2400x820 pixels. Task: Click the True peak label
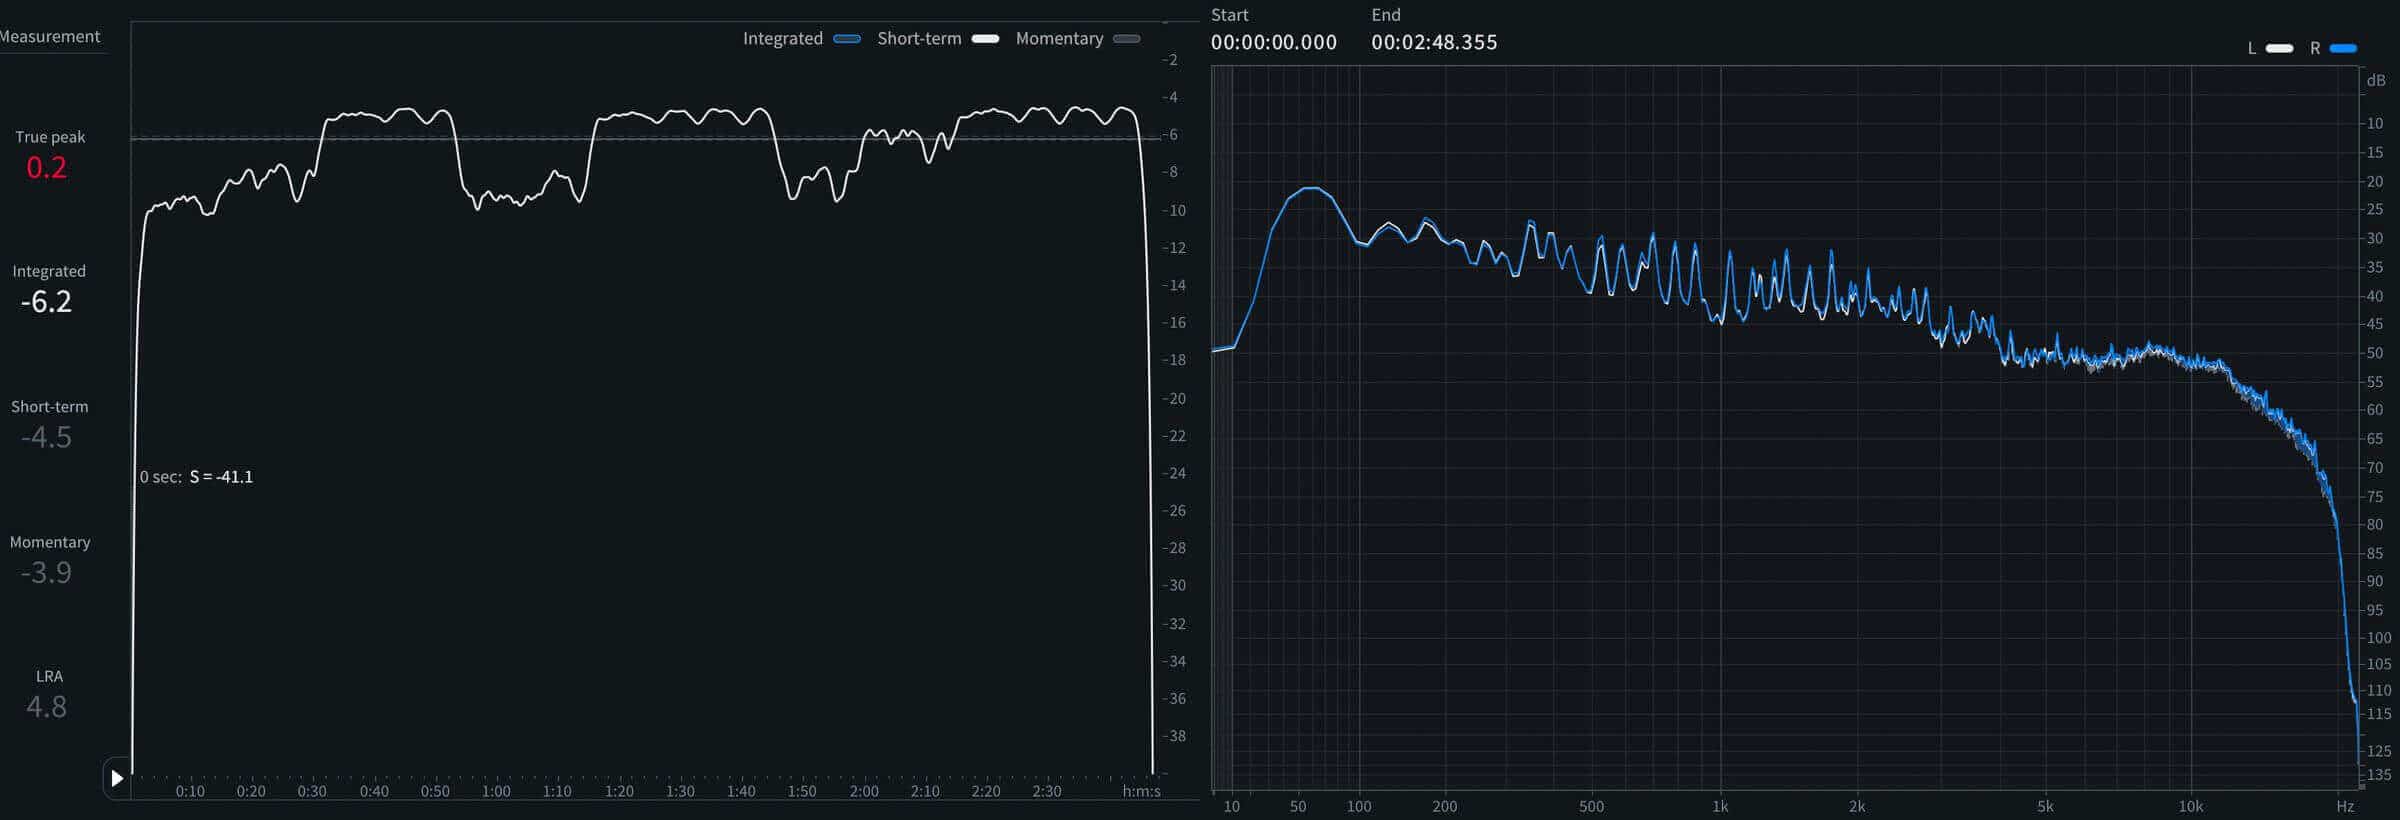[50, 137]
